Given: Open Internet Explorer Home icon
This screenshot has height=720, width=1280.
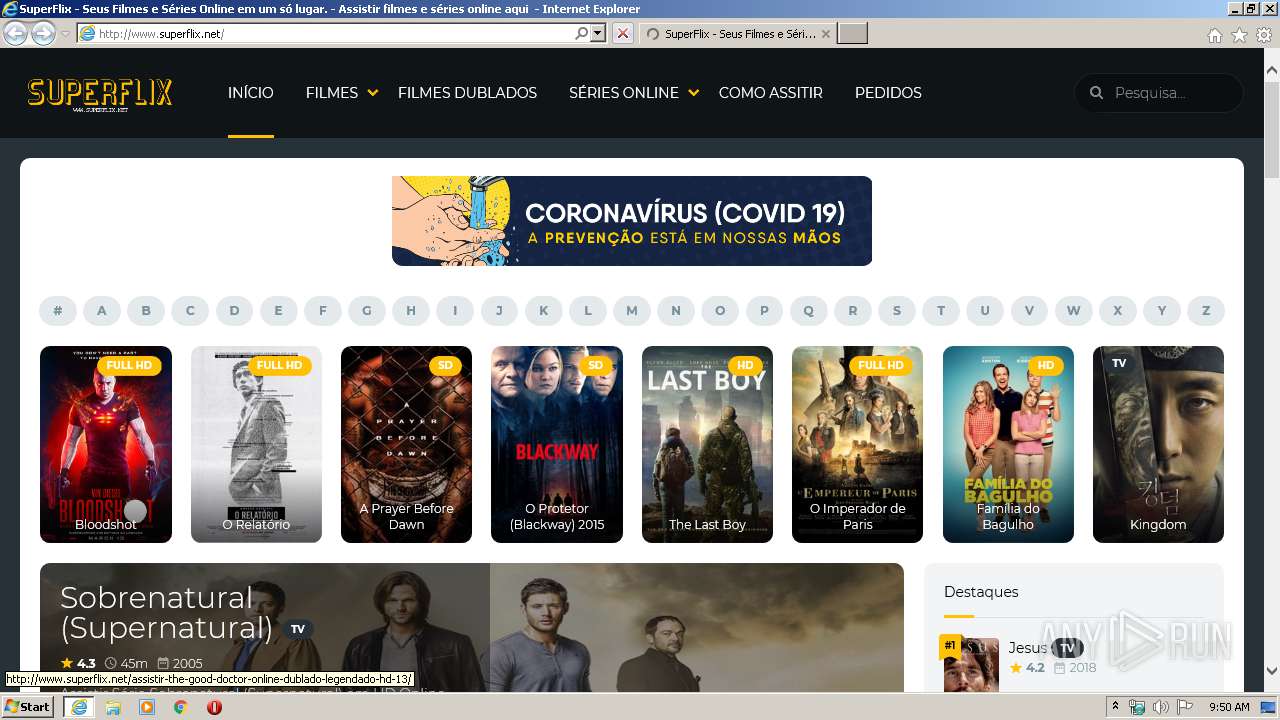Looking at the screenshot, I should [1214, 35].
